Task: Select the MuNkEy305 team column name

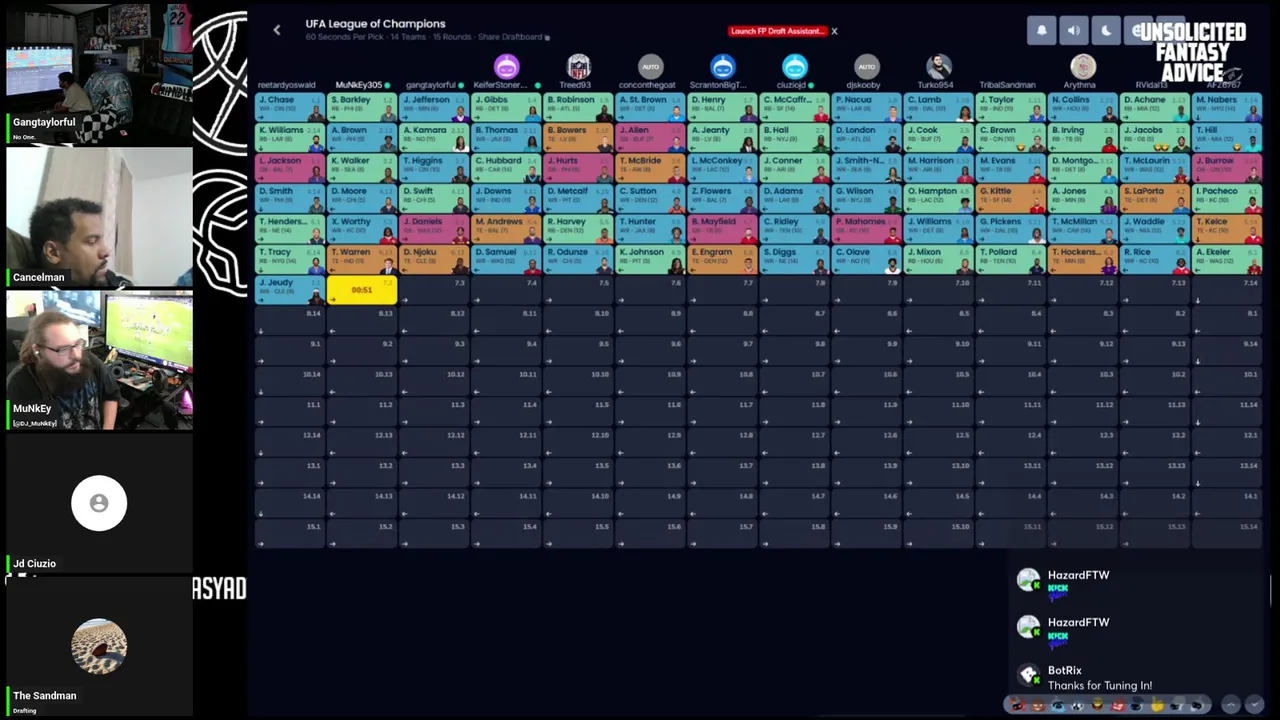Action: (x=358, y=85)
